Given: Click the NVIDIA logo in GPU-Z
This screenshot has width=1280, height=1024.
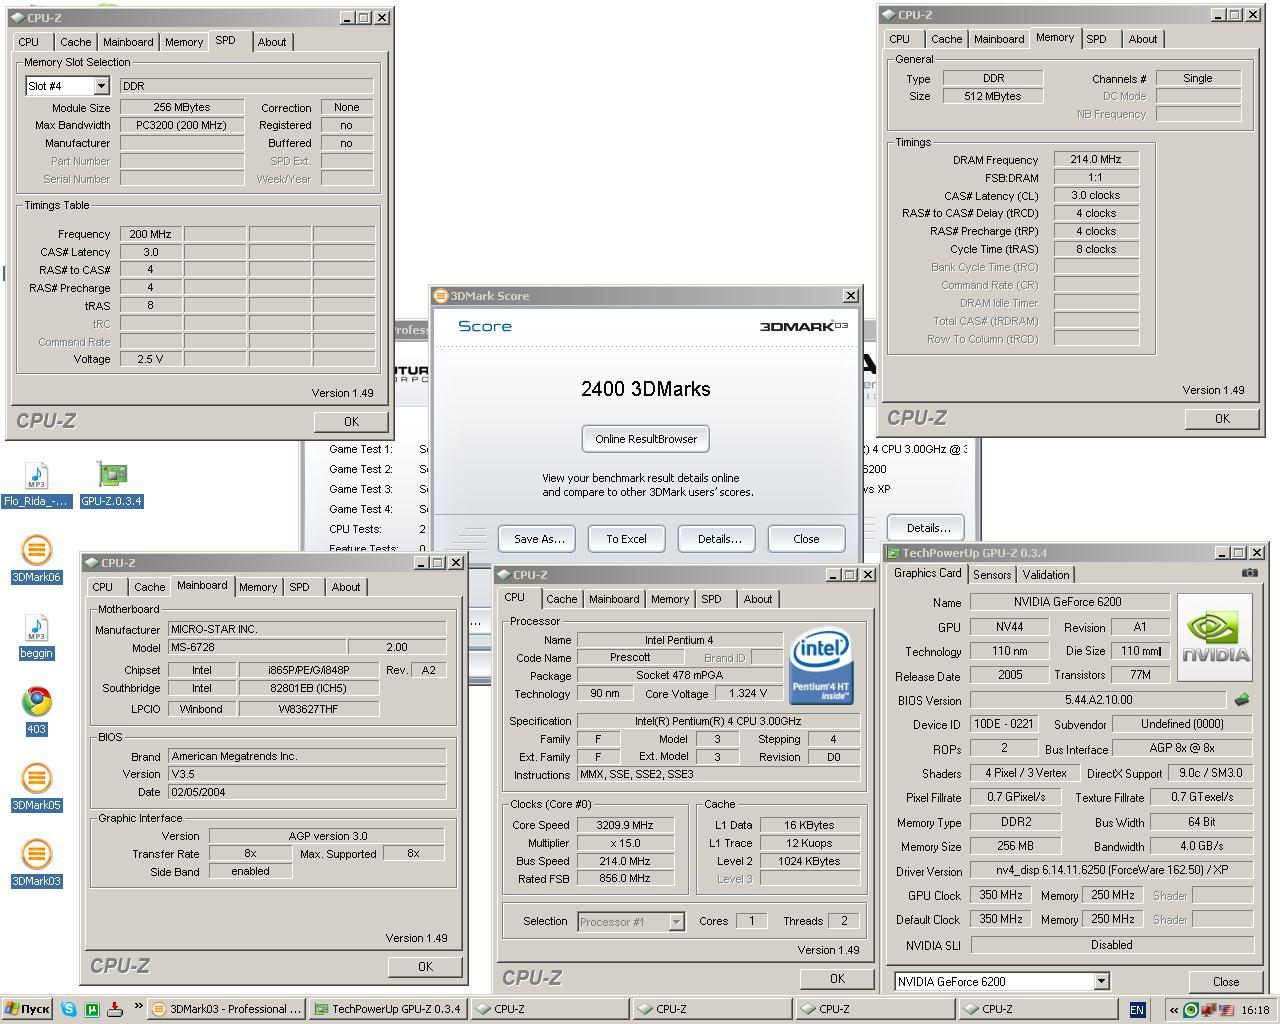Looking at the screenshot, I should pos(1215,638).
